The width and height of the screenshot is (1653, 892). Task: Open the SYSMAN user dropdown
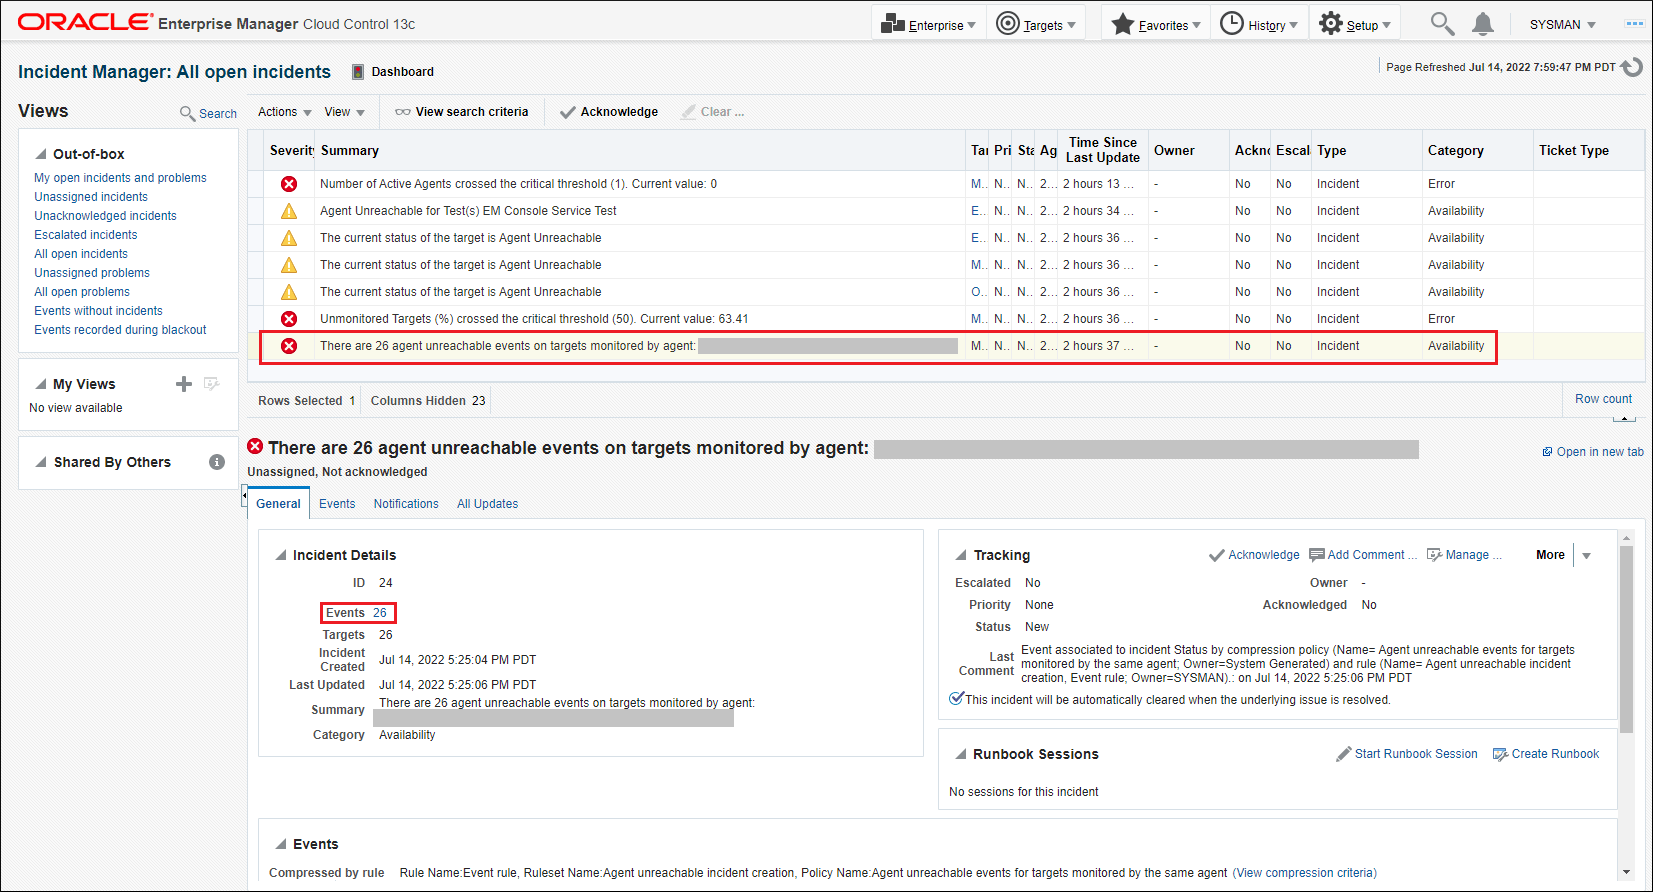[x=1563, y=24]
